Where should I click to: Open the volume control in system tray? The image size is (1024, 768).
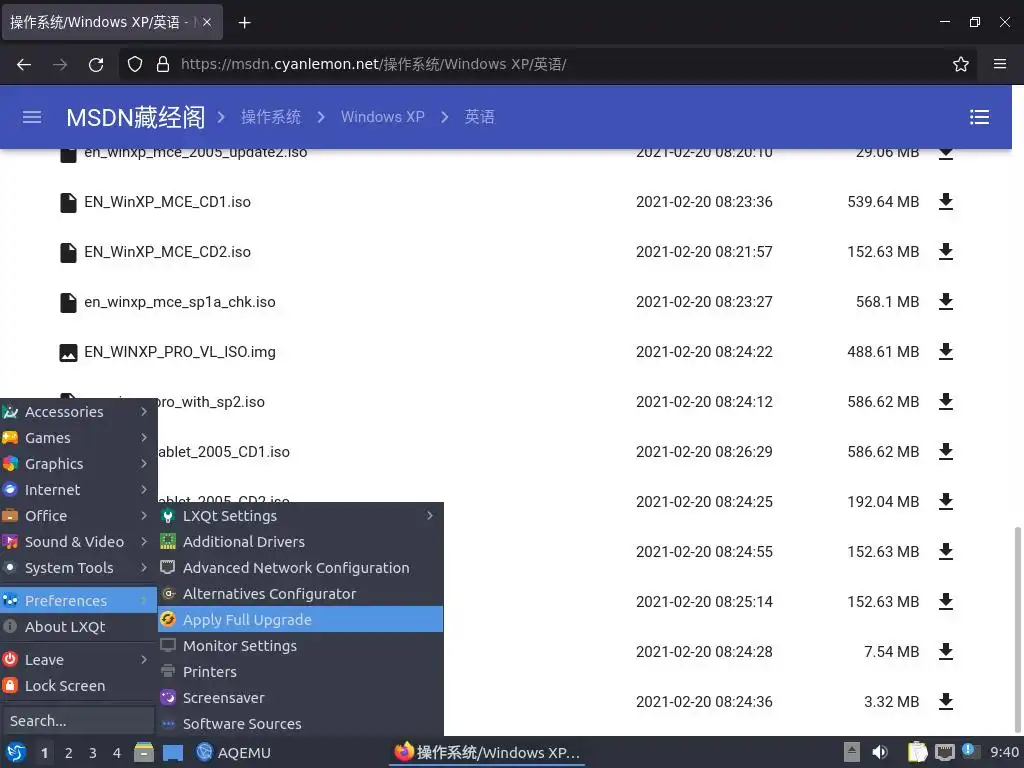click(880, 752)
